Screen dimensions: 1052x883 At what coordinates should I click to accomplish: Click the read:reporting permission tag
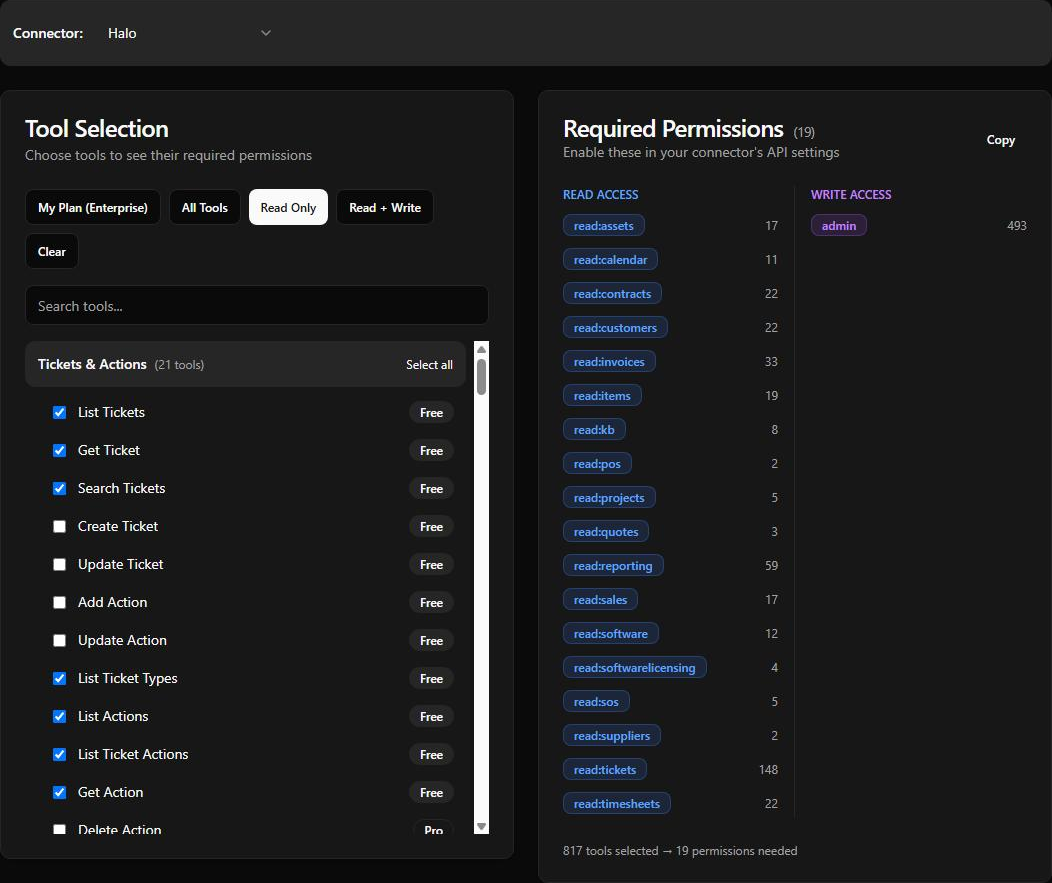[613, 566]
